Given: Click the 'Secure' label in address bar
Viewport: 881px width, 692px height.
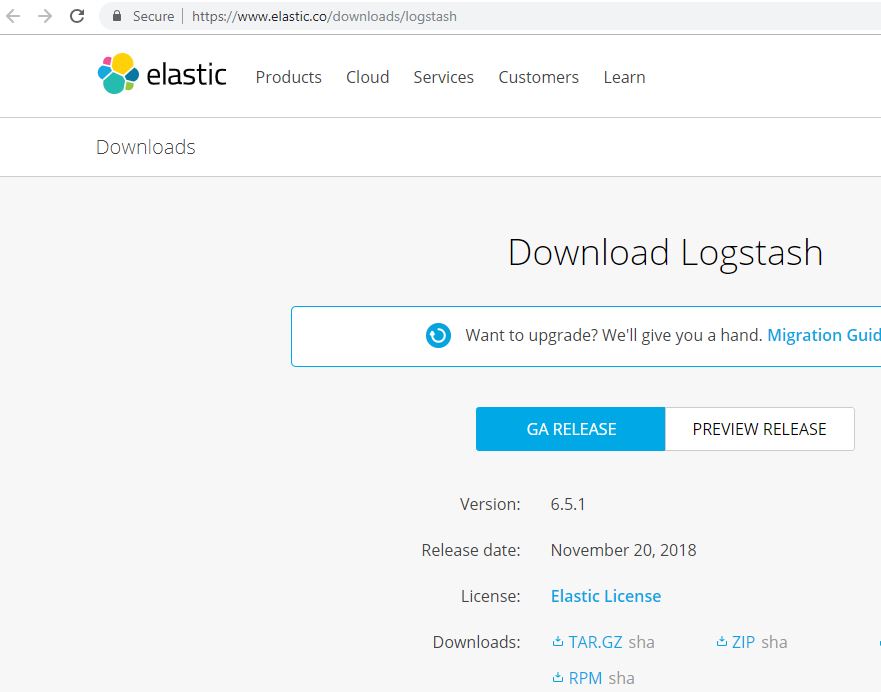Looking at the screenshot, I should tap(153, 16).
